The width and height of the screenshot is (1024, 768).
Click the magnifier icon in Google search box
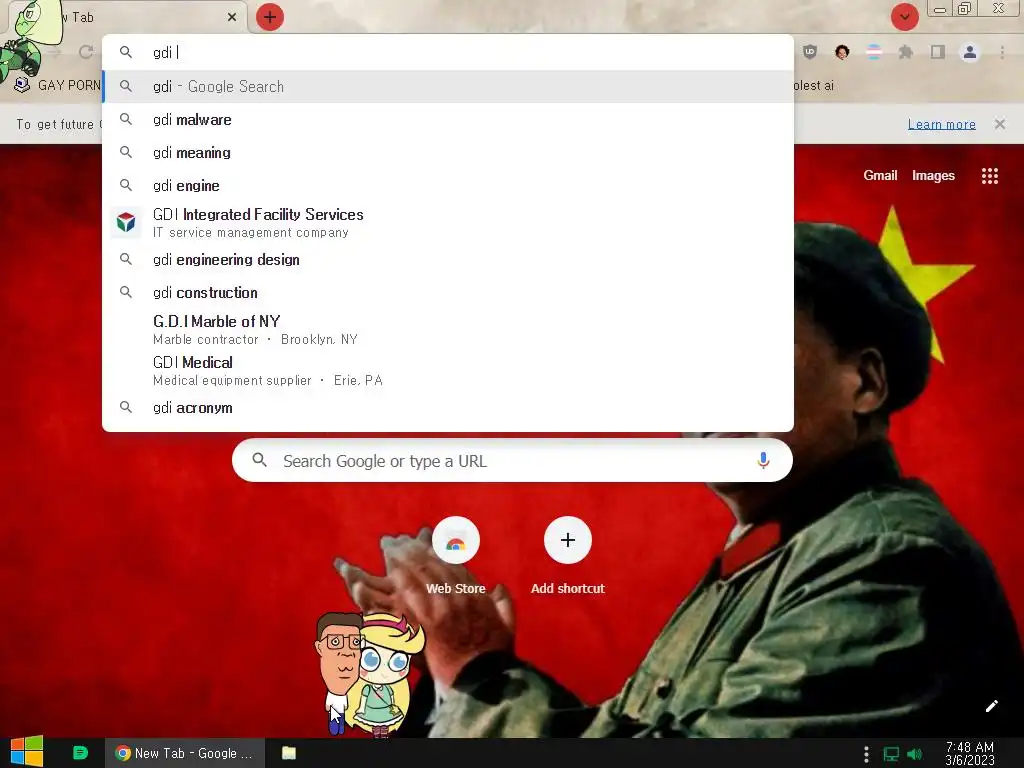point(259,460)
